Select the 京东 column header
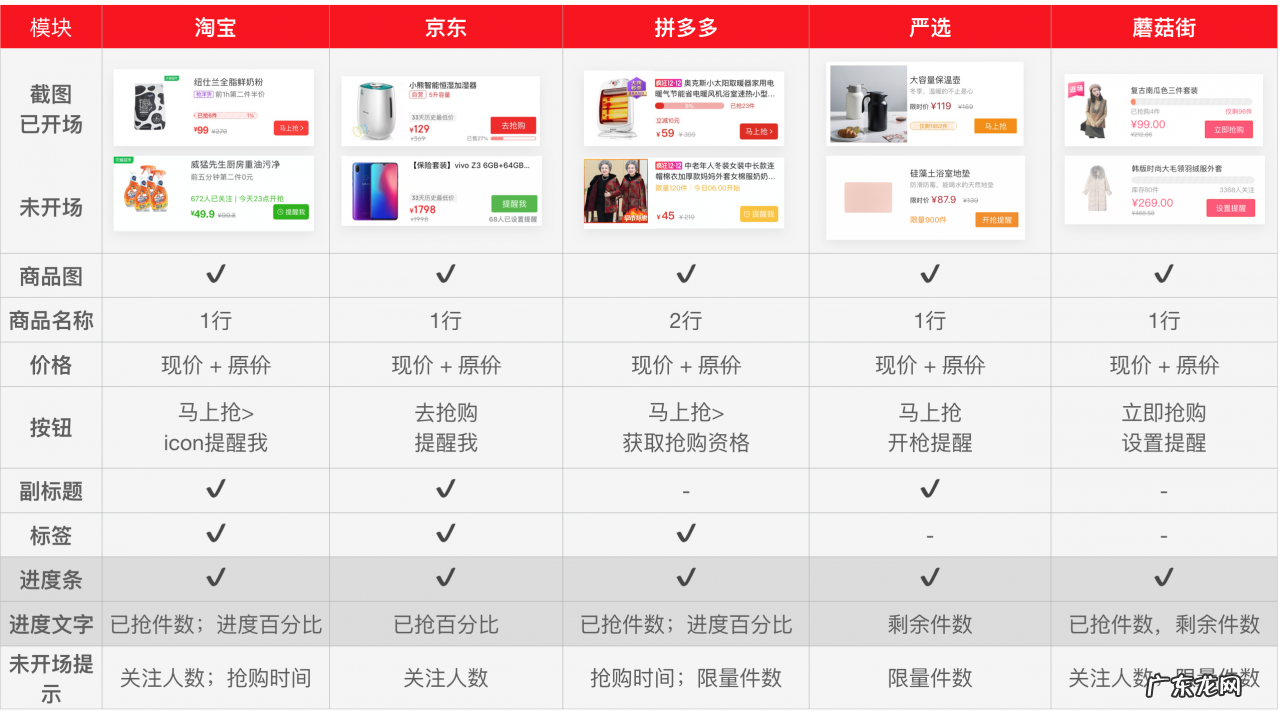 point(445,27)
